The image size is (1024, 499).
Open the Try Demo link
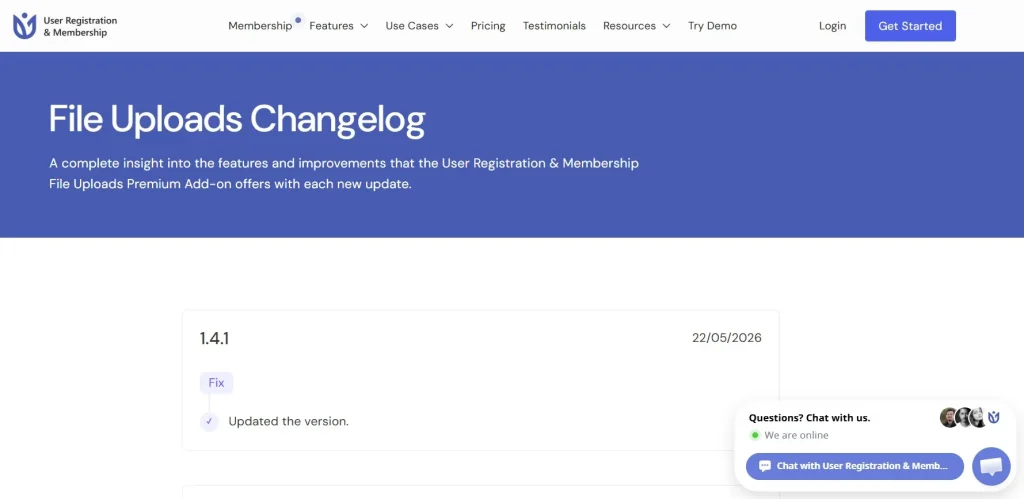coord(712,26)
